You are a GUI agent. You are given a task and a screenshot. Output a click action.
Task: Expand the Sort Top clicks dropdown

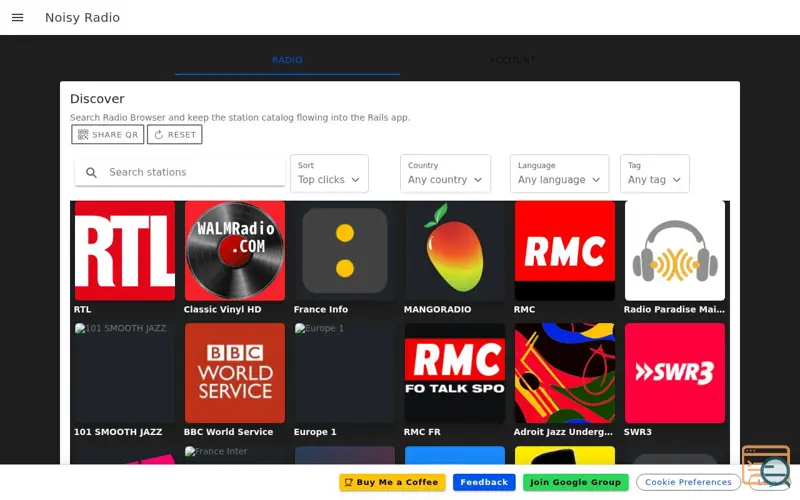click(x=329, y=173)
